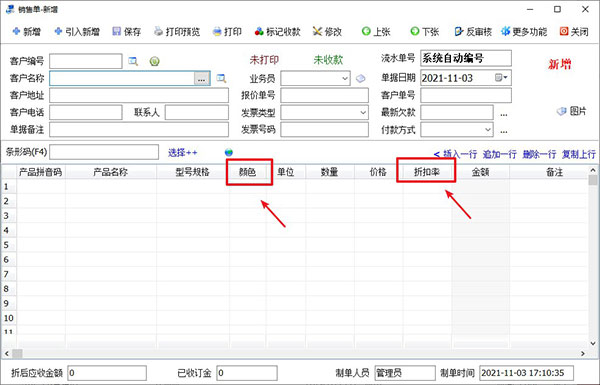Open the 单据日期 calendar picker
The width and height of the screenshot is (600, 385).
pos(501,78)
